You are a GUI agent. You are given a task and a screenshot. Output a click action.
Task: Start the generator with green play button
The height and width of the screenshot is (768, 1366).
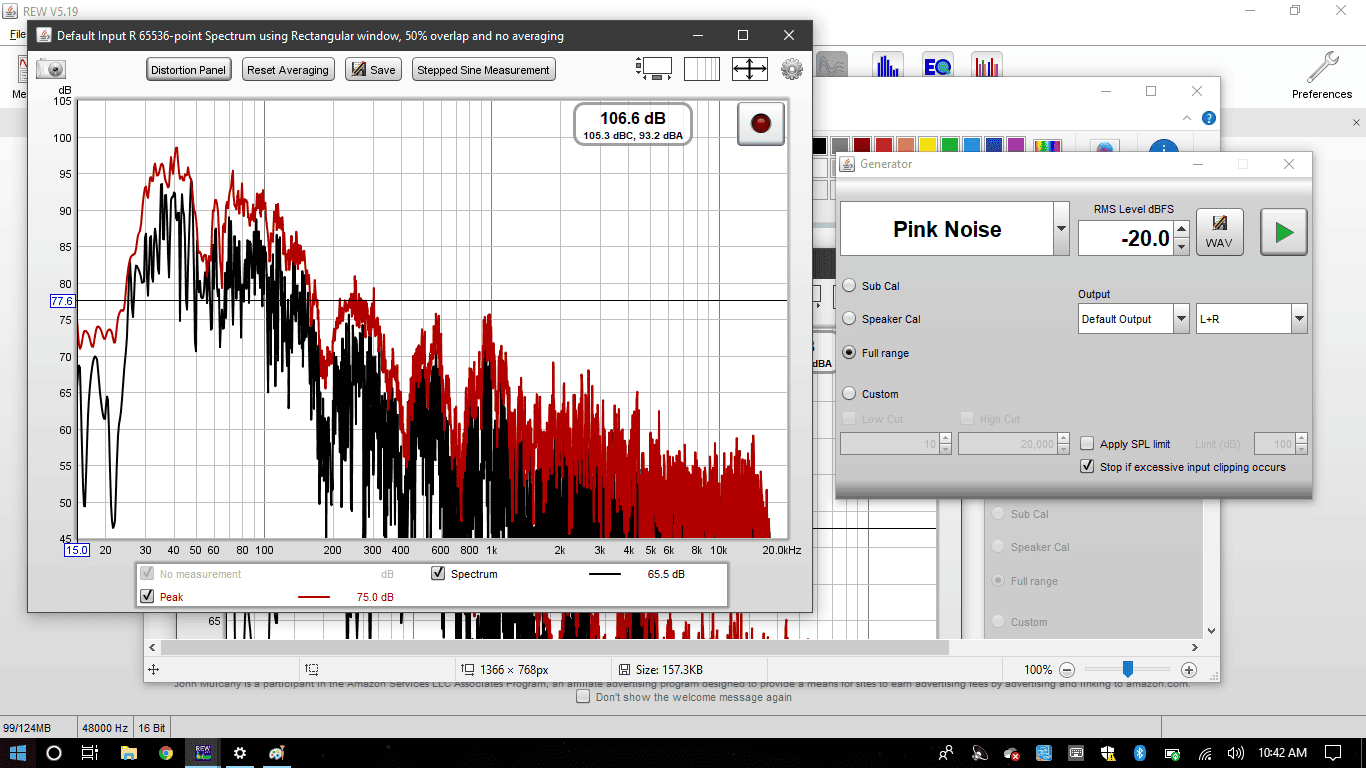click(1284, 232)
